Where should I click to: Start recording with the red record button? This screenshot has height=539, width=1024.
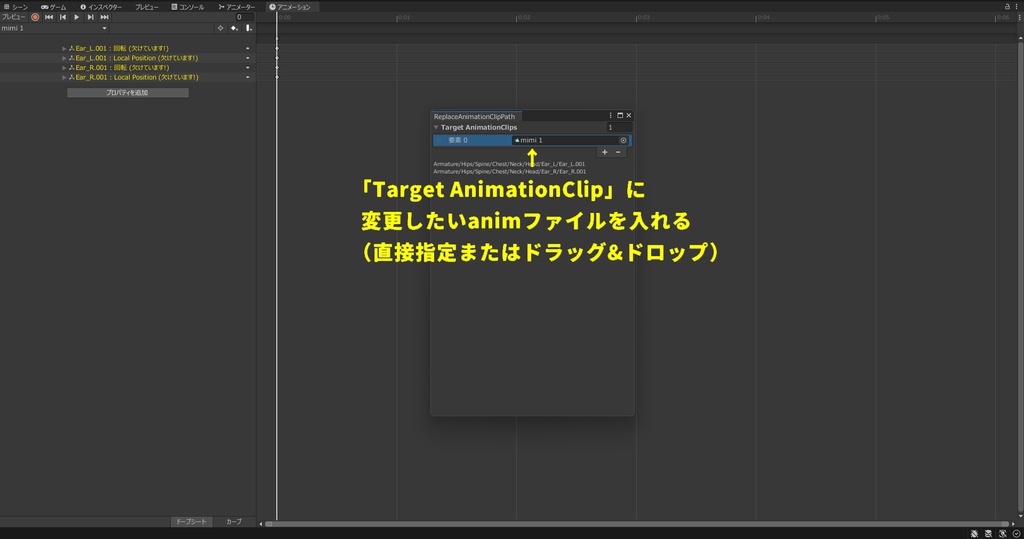35,17
